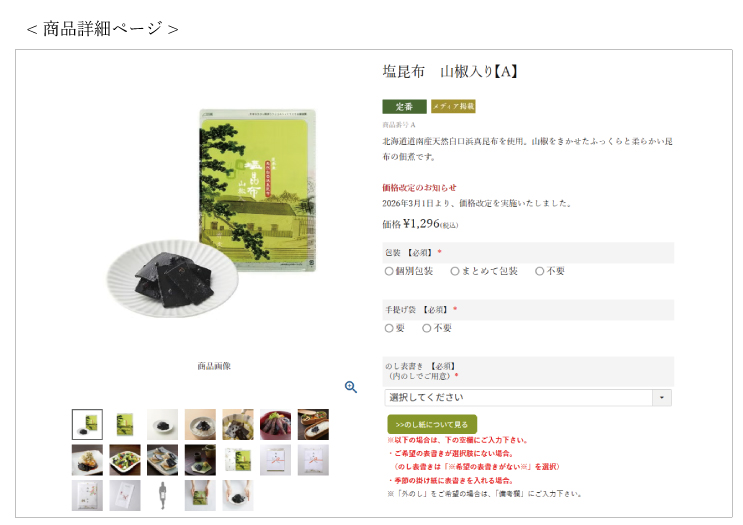Click the magnifier zoom icon below the product image
This screenshot has width=743, height=525.
(x=351, y=387)
